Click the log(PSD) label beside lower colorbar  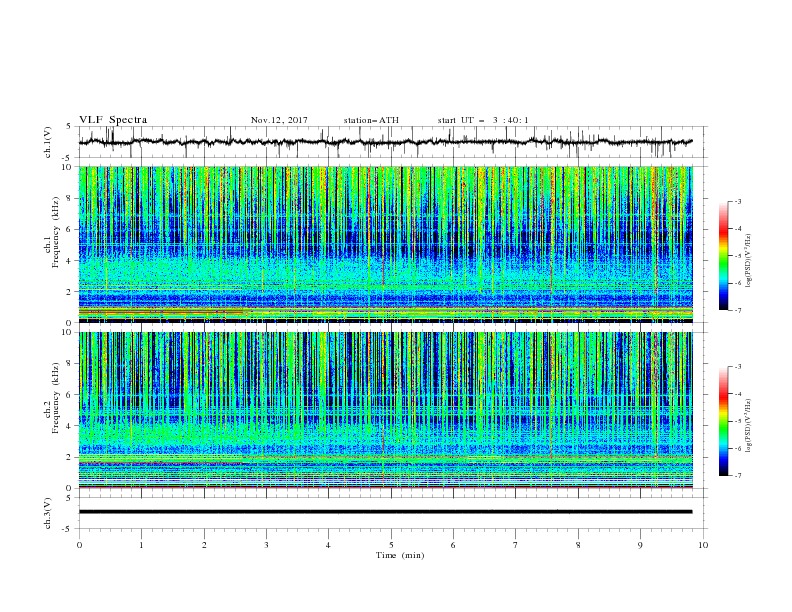tap(748, 425)
